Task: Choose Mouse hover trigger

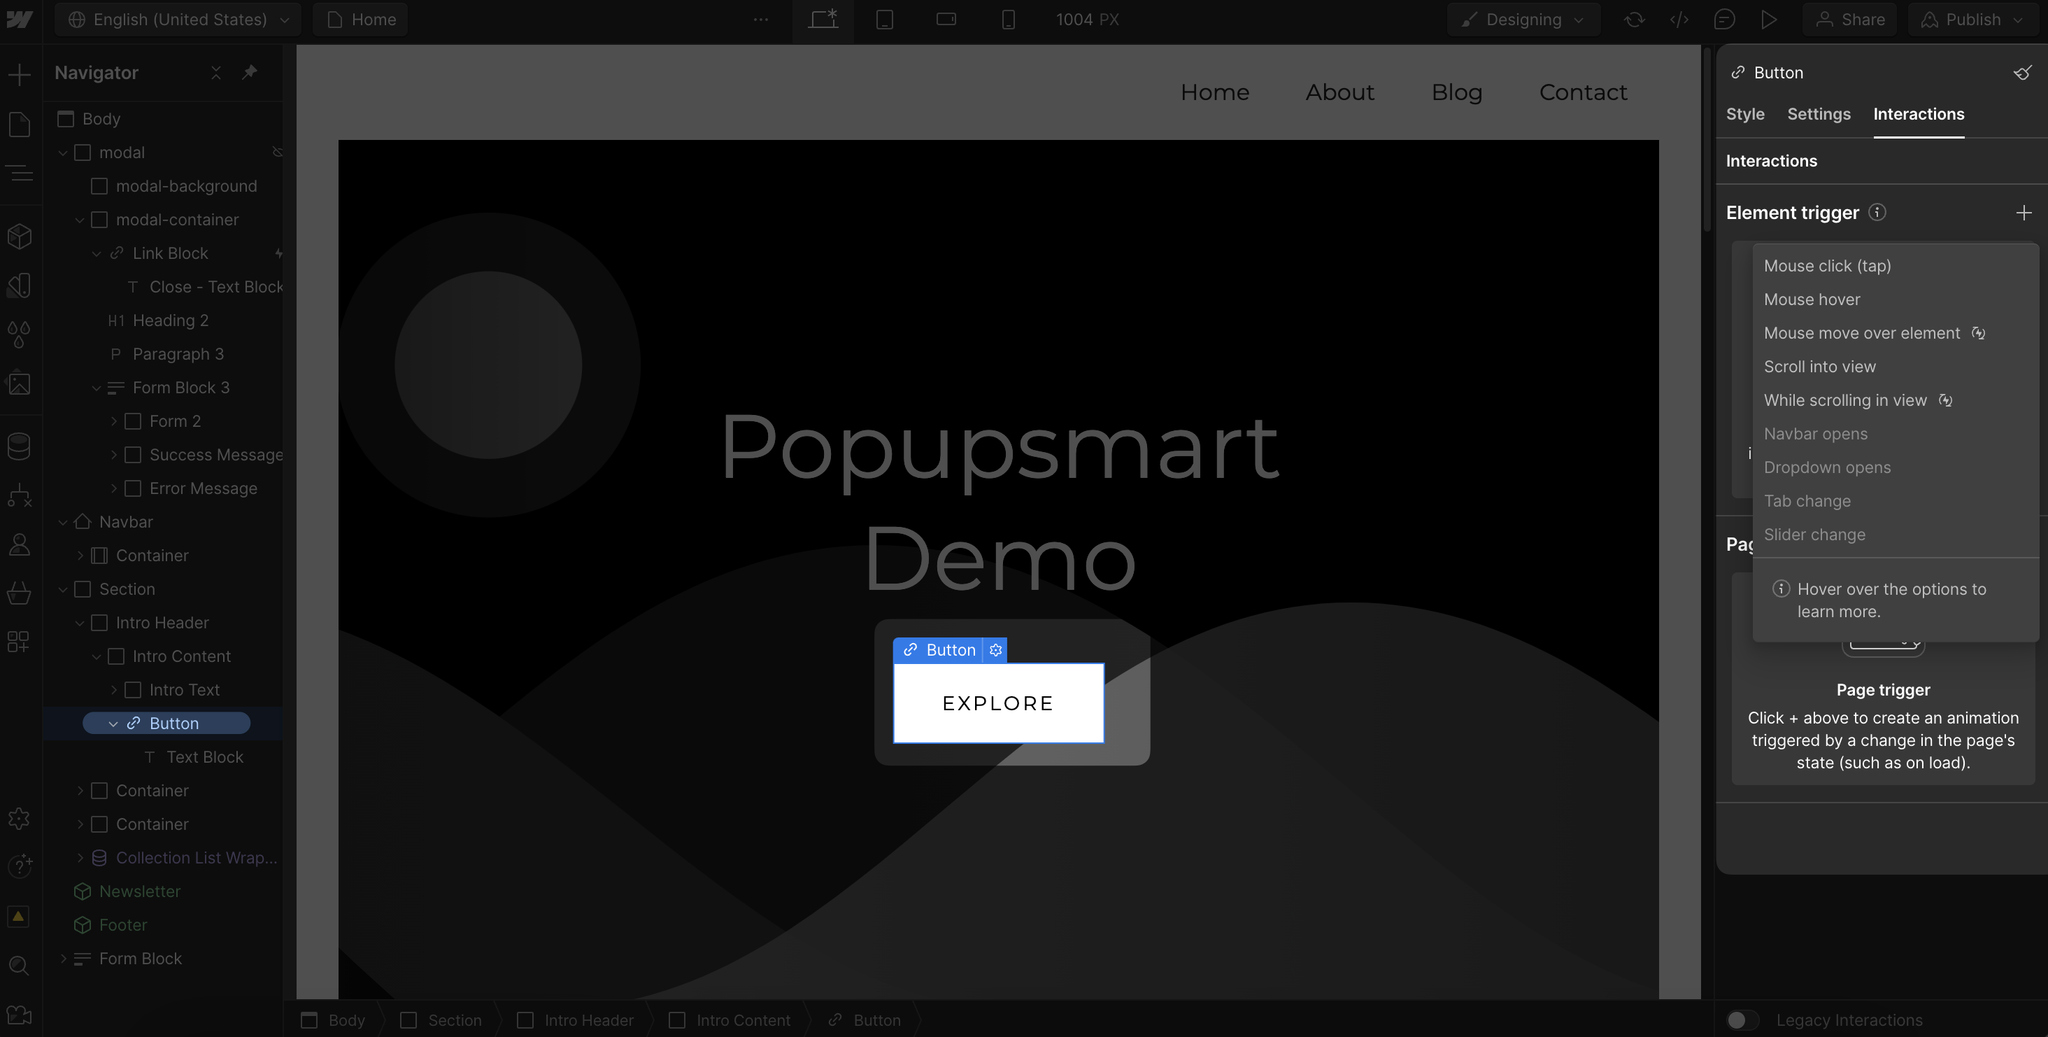Action: tap(1895, 300)
